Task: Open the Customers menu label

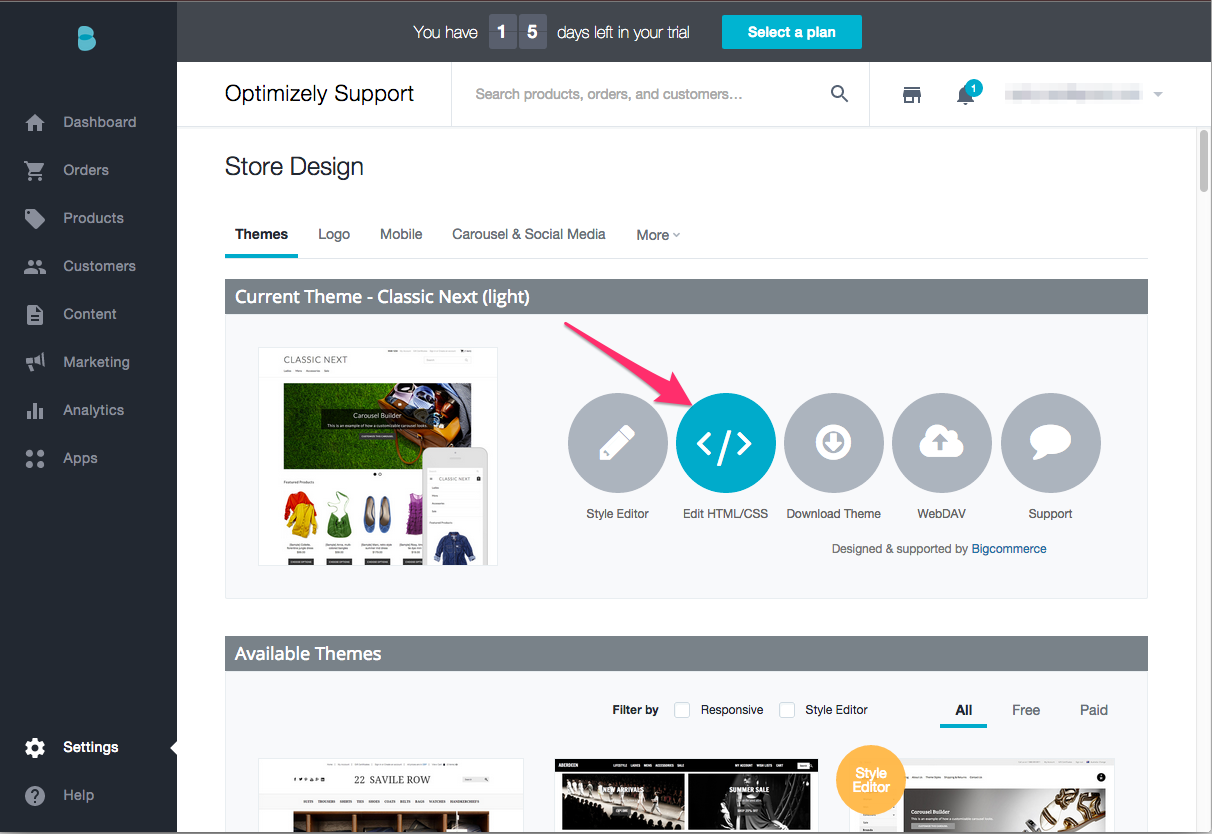Action: click(99, 266)
